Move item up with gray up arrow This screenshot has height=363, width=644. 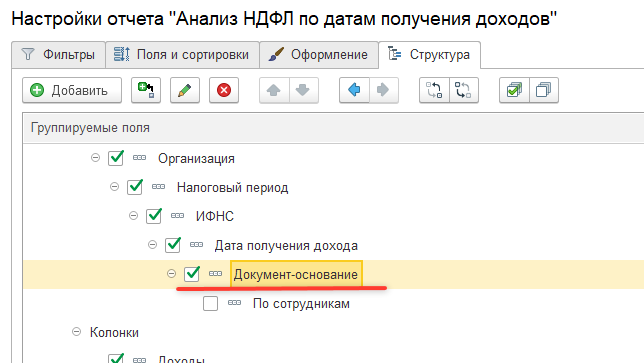[x=274, y=90]
